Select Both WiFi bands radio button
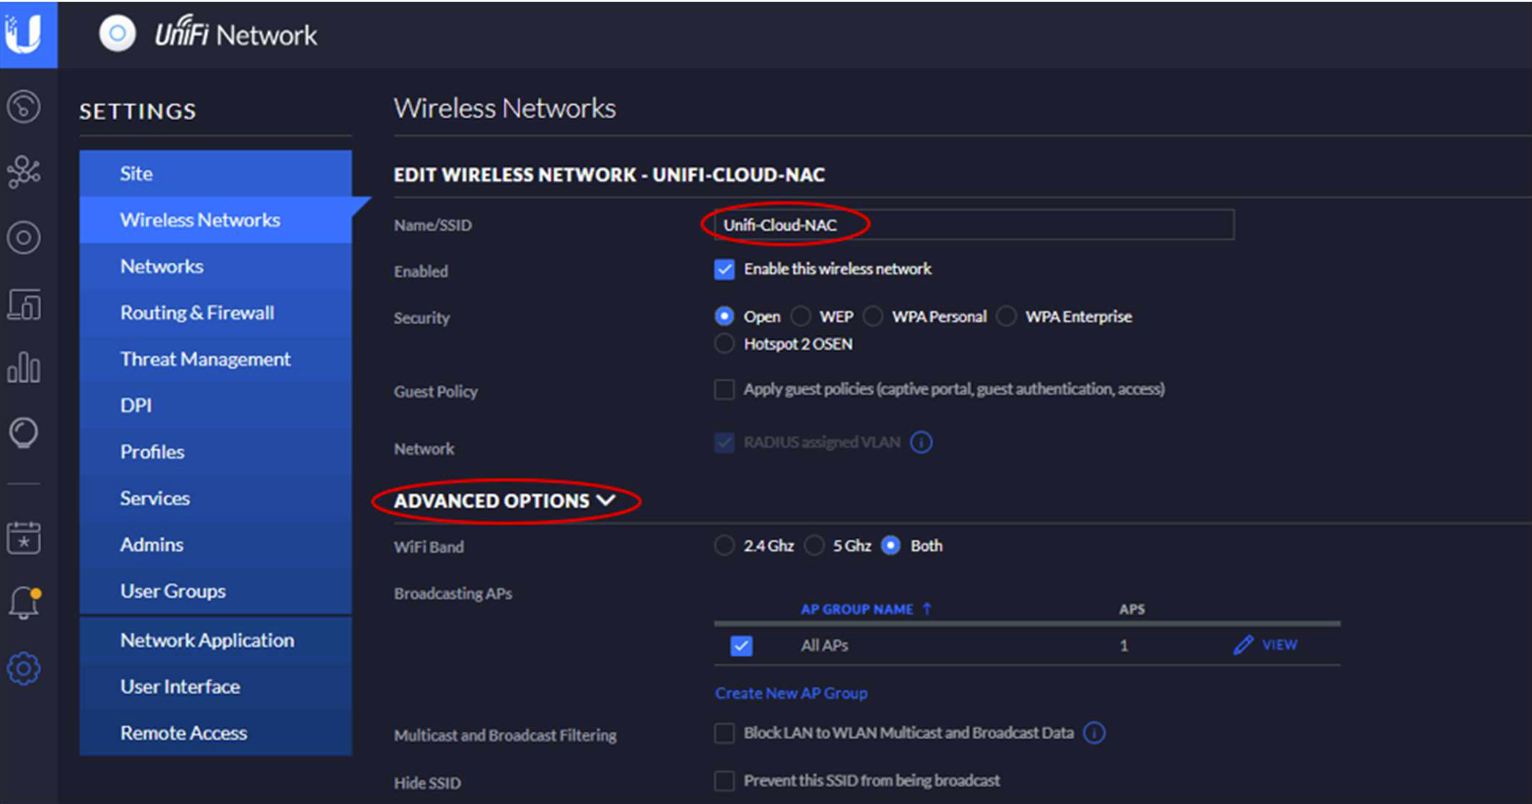1532x804 pixels. (x=891, y=546)
